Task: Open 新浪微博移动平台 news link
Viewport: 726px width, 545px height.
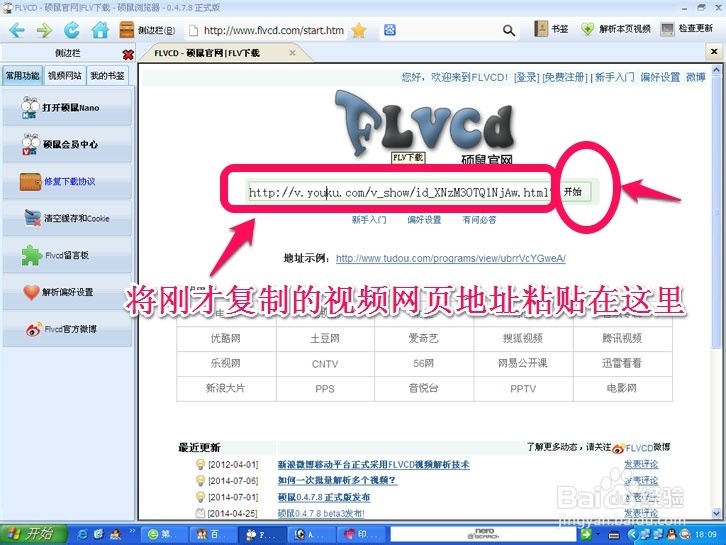Action: coord(374,464)
